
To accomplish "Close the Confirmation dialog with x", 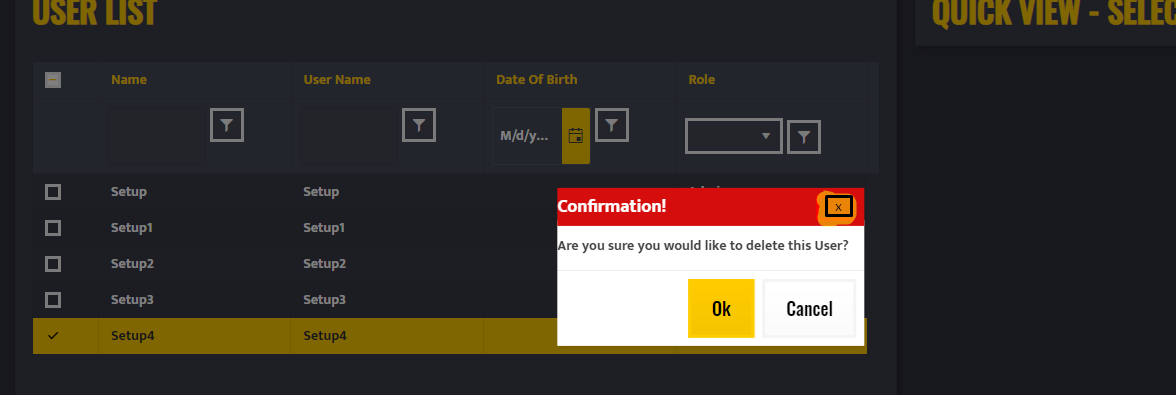I will coord(838,207).
